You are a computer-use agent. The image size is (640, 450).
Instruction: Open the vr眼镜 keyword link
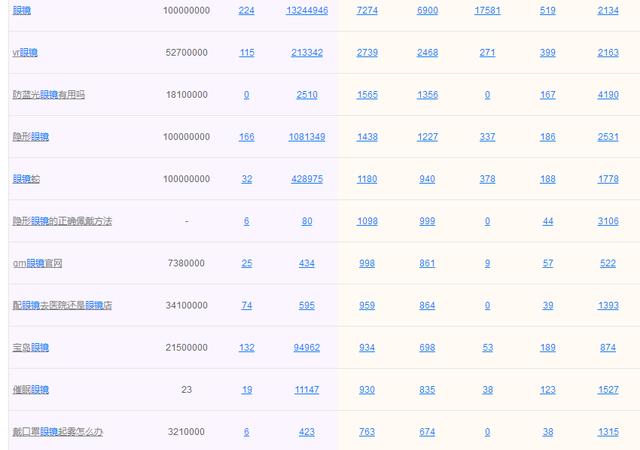[x=25, y=53]
